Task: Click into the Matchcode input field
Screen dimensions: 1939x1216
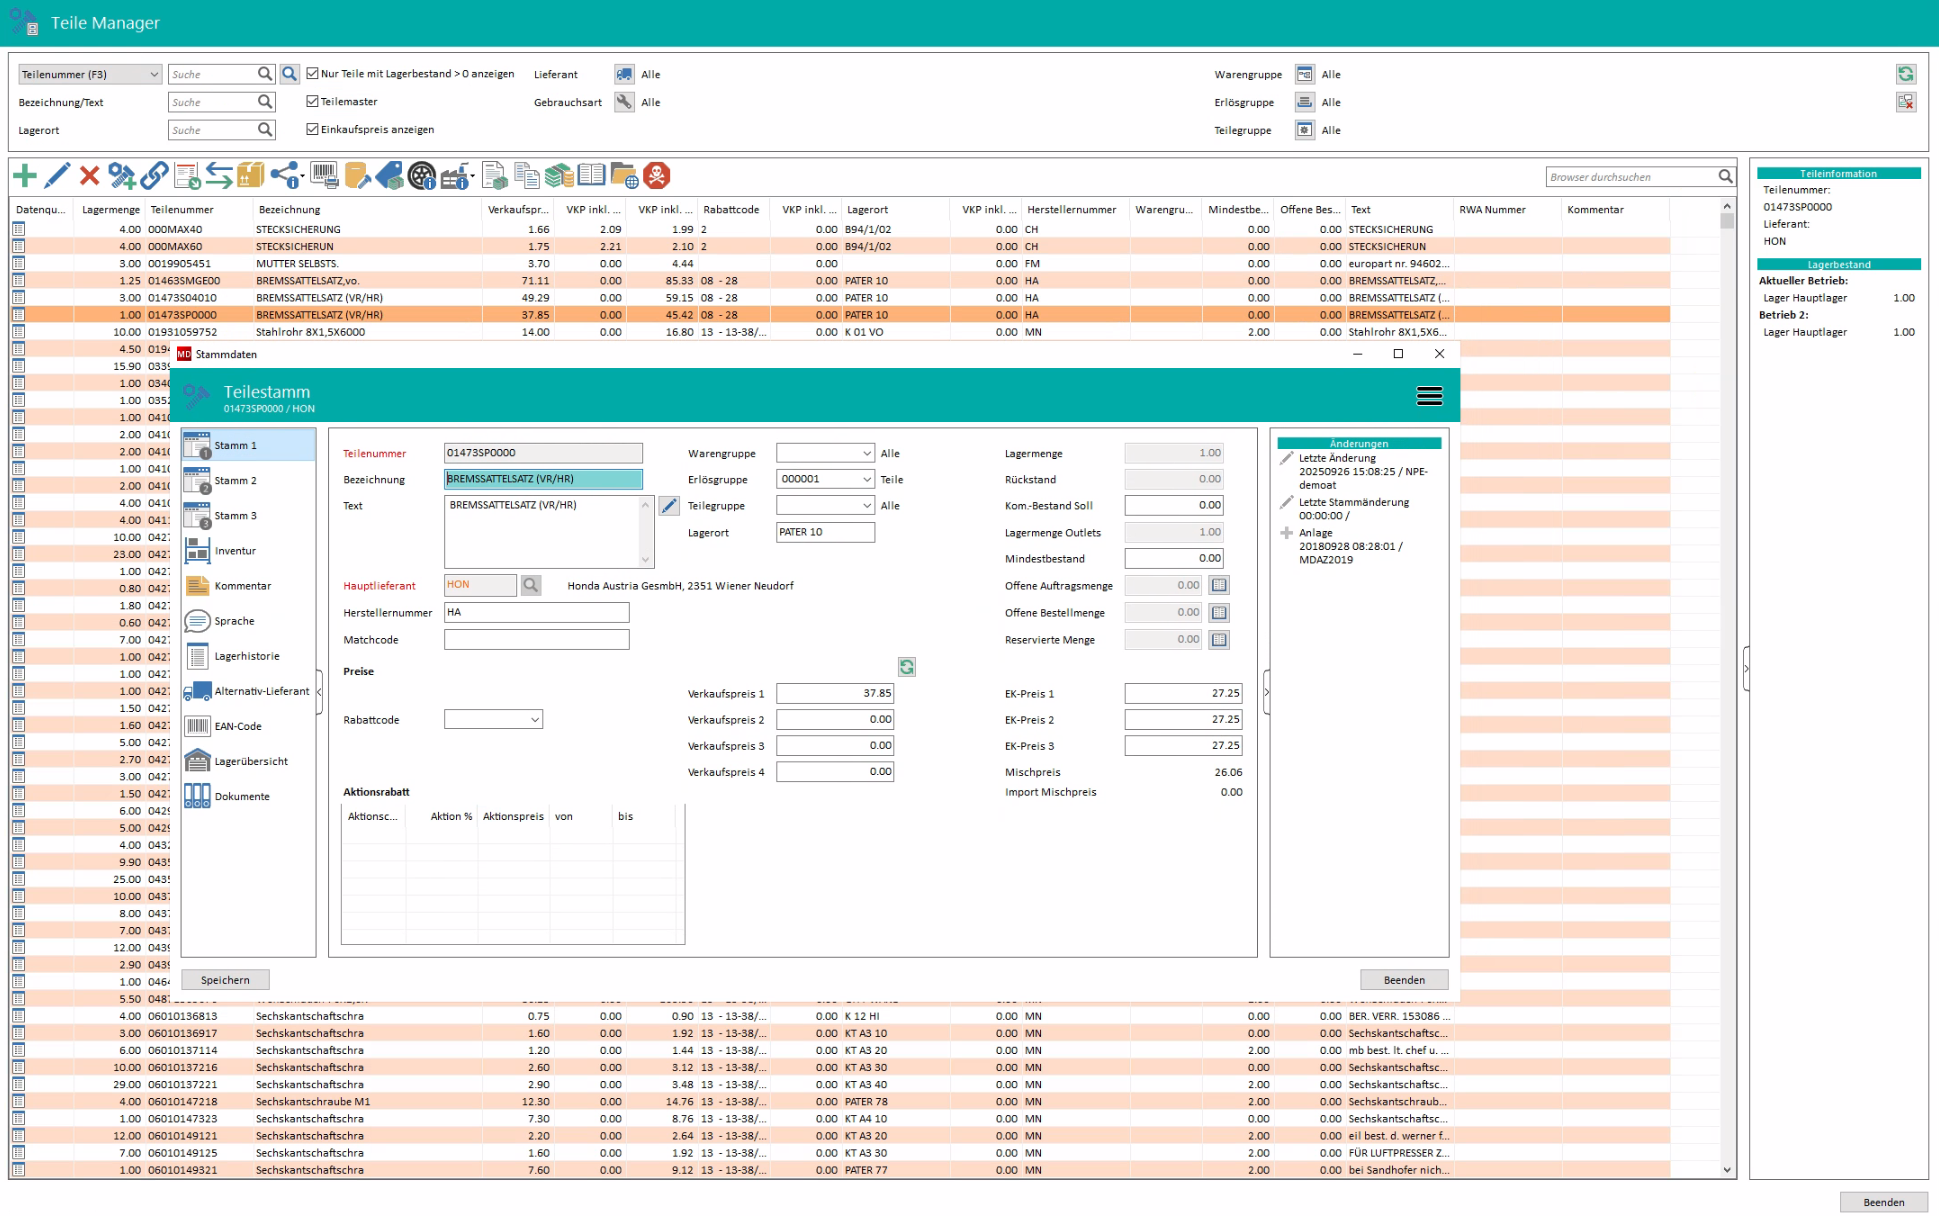Action: [x=536, y=640]
